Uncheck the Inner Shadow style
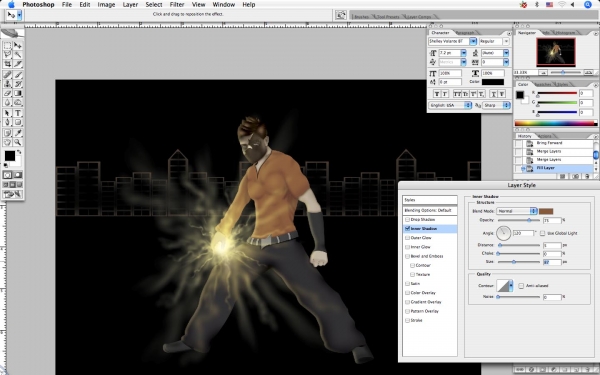 [407, 228]
